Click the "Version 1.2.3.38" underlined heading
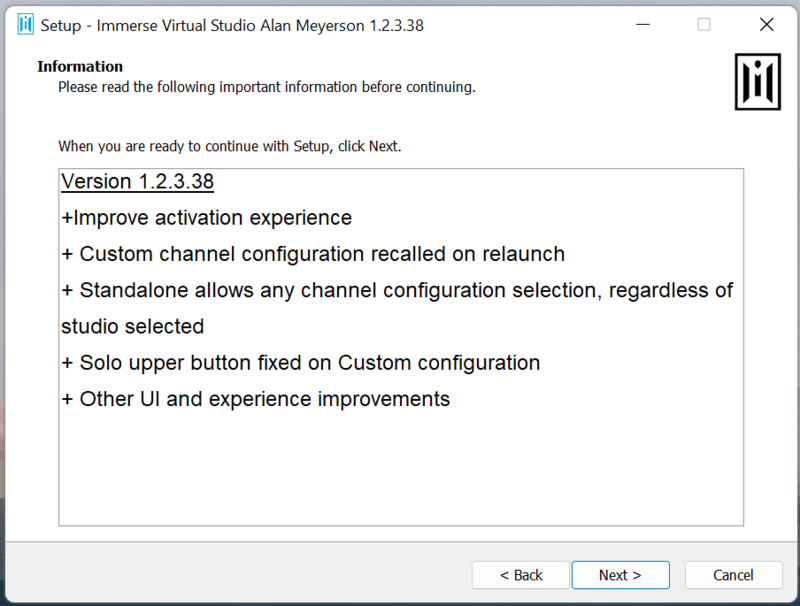 (x=137, y=182)
